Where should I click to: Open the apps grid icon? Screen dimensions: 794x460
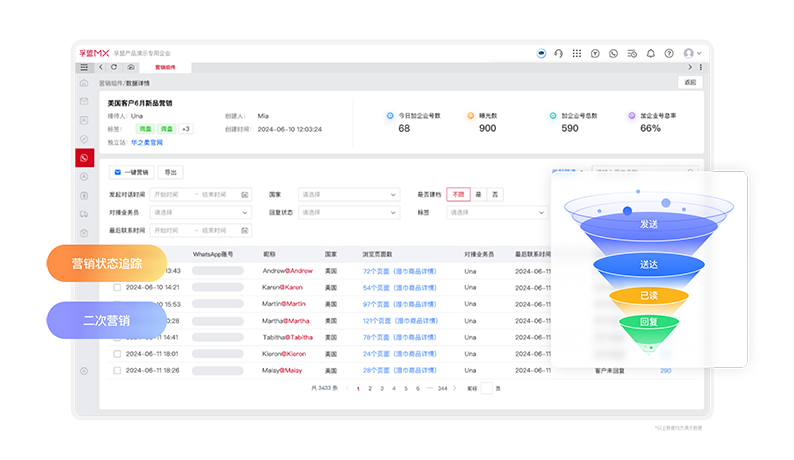(x=576, y=53)
